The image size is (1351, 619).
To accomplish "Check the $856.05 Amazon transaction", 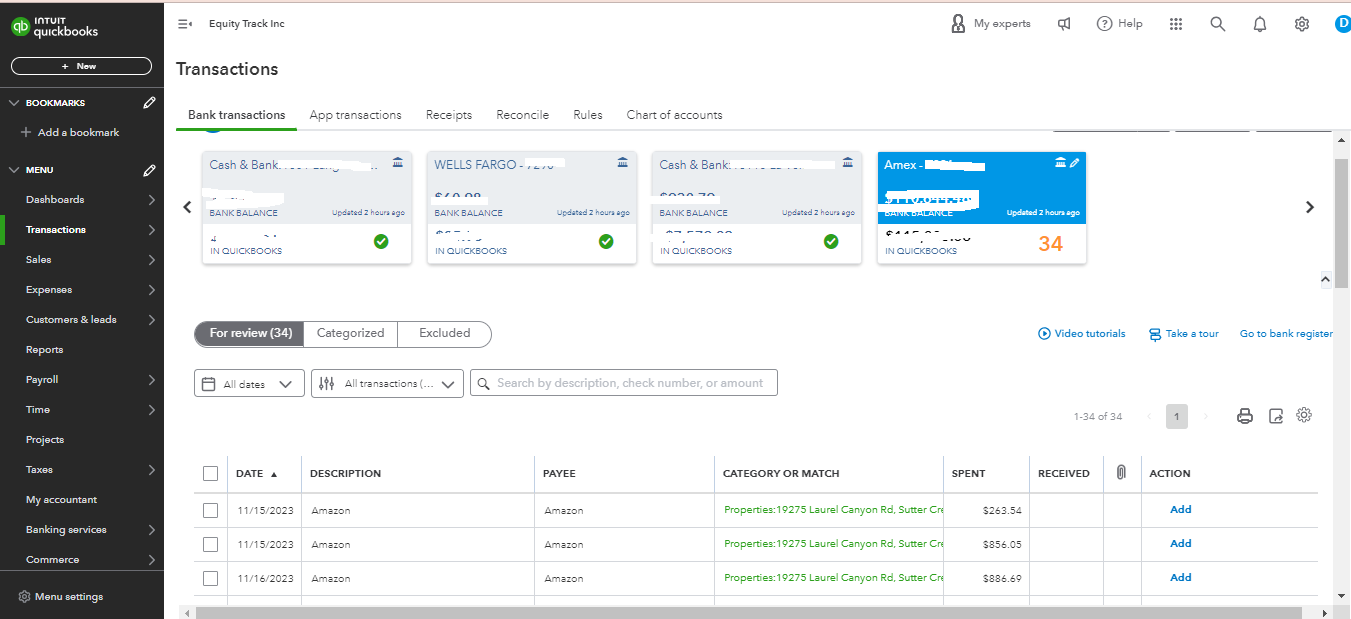I will coord(210,544).
